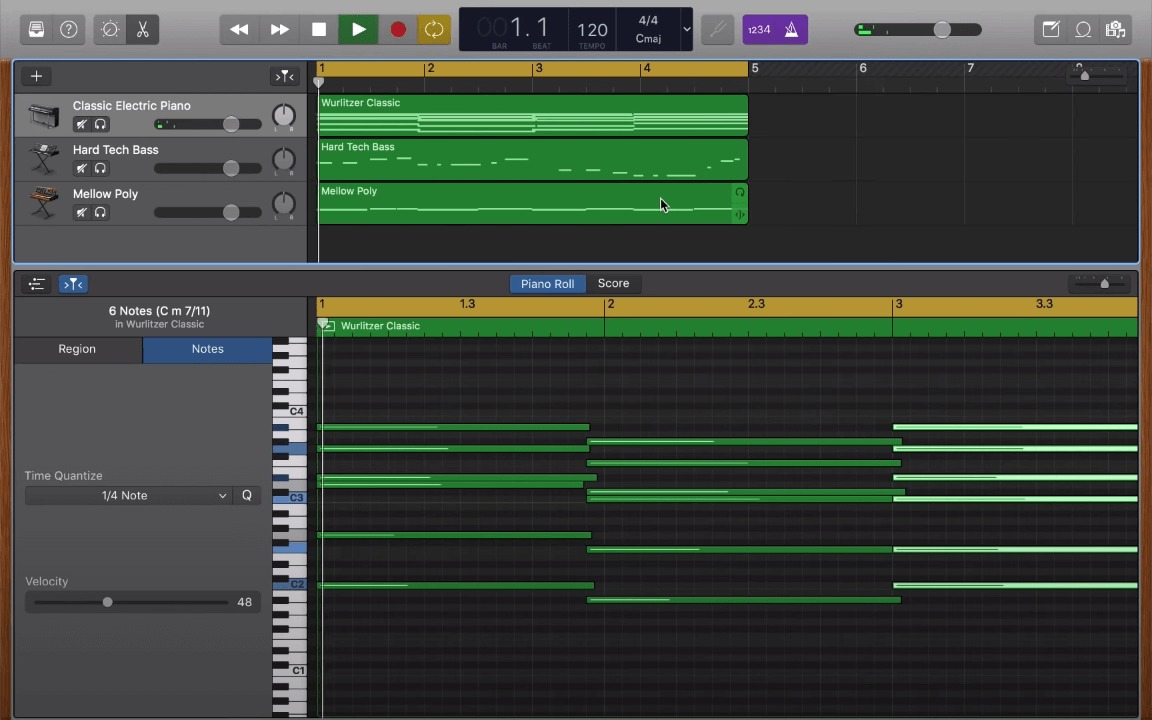The width and height of the screenshot is (1152, 720).
Task: Open the Editors with the scissors icon
Action: pos(143,29)
